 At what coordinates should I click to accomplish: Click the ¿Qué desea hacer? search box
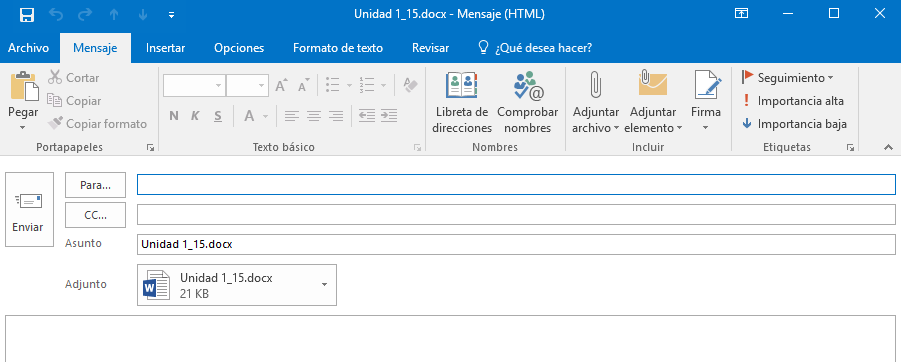coord(535,48)
